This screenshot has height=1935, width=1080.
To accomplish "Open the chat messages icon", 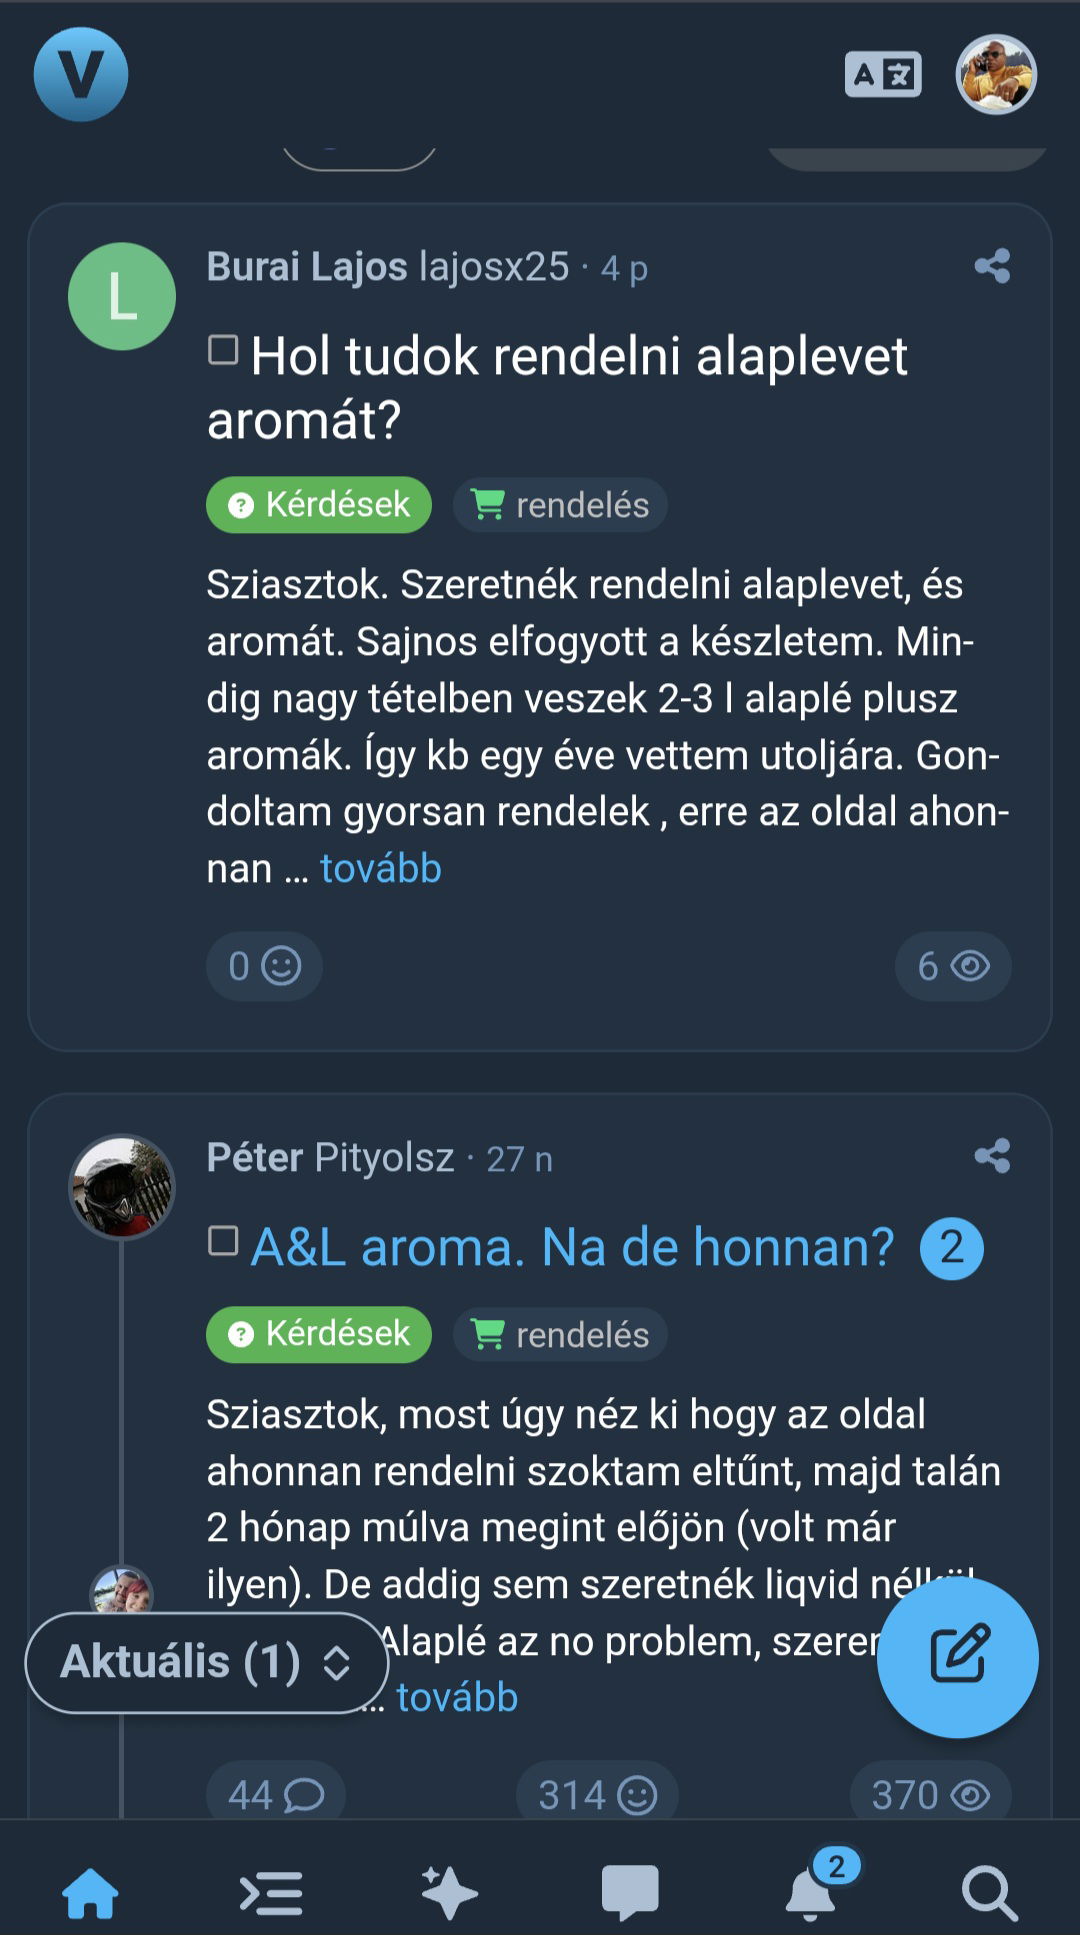I will click(630, 1893).
